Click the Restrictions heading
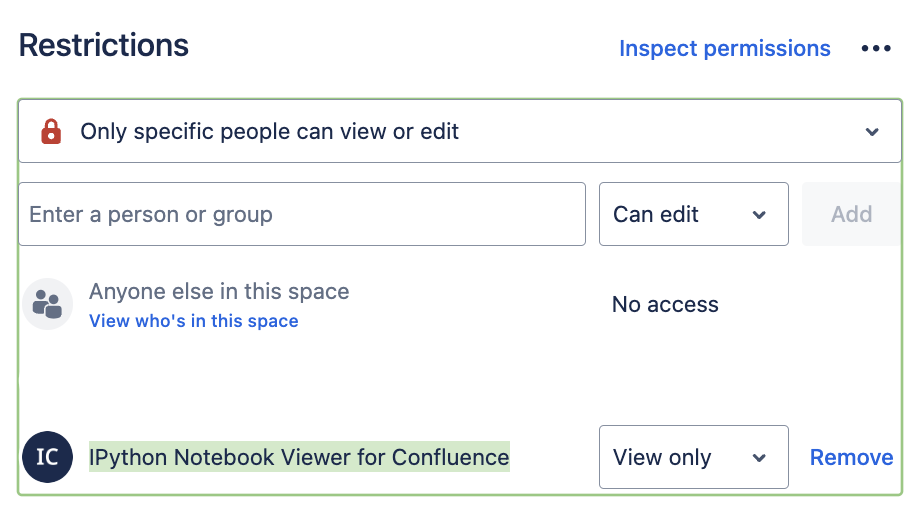 [104, 45]
